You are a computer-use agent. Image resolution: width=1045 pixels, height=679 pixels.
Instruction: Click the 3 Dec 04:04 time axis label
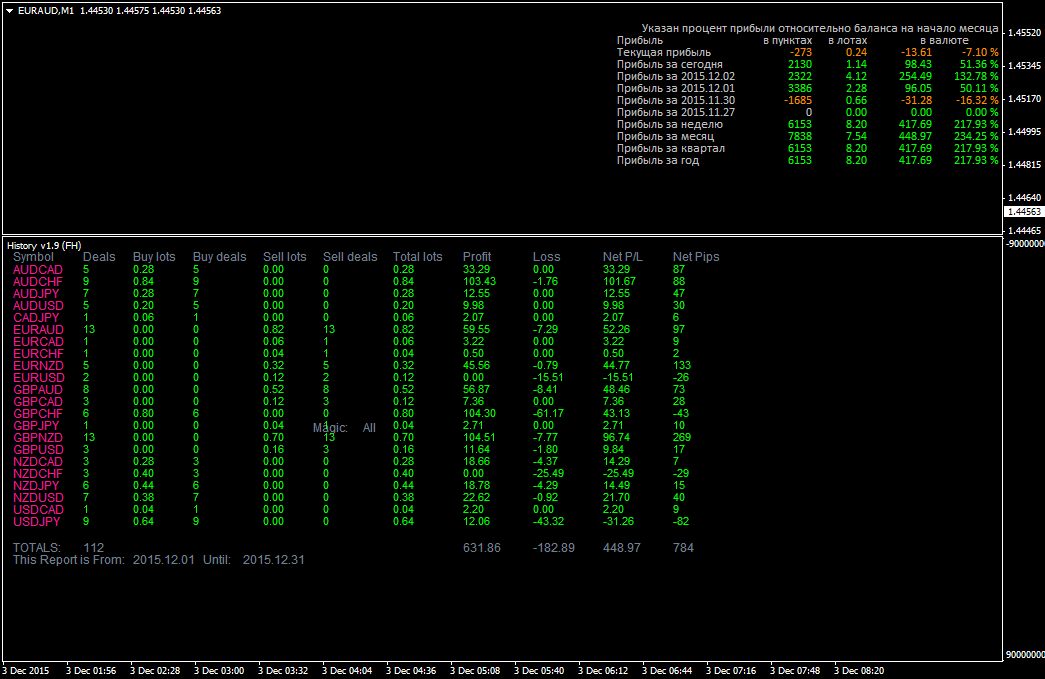(x=347, y=671)
